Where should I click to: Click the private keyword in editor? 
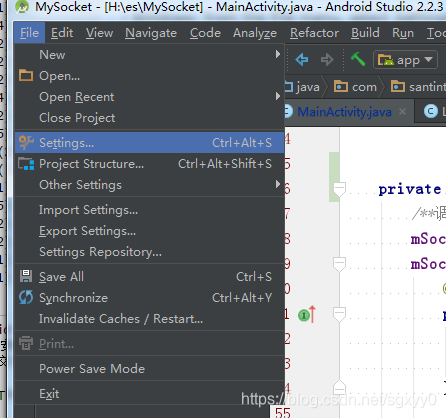(410, 189)
